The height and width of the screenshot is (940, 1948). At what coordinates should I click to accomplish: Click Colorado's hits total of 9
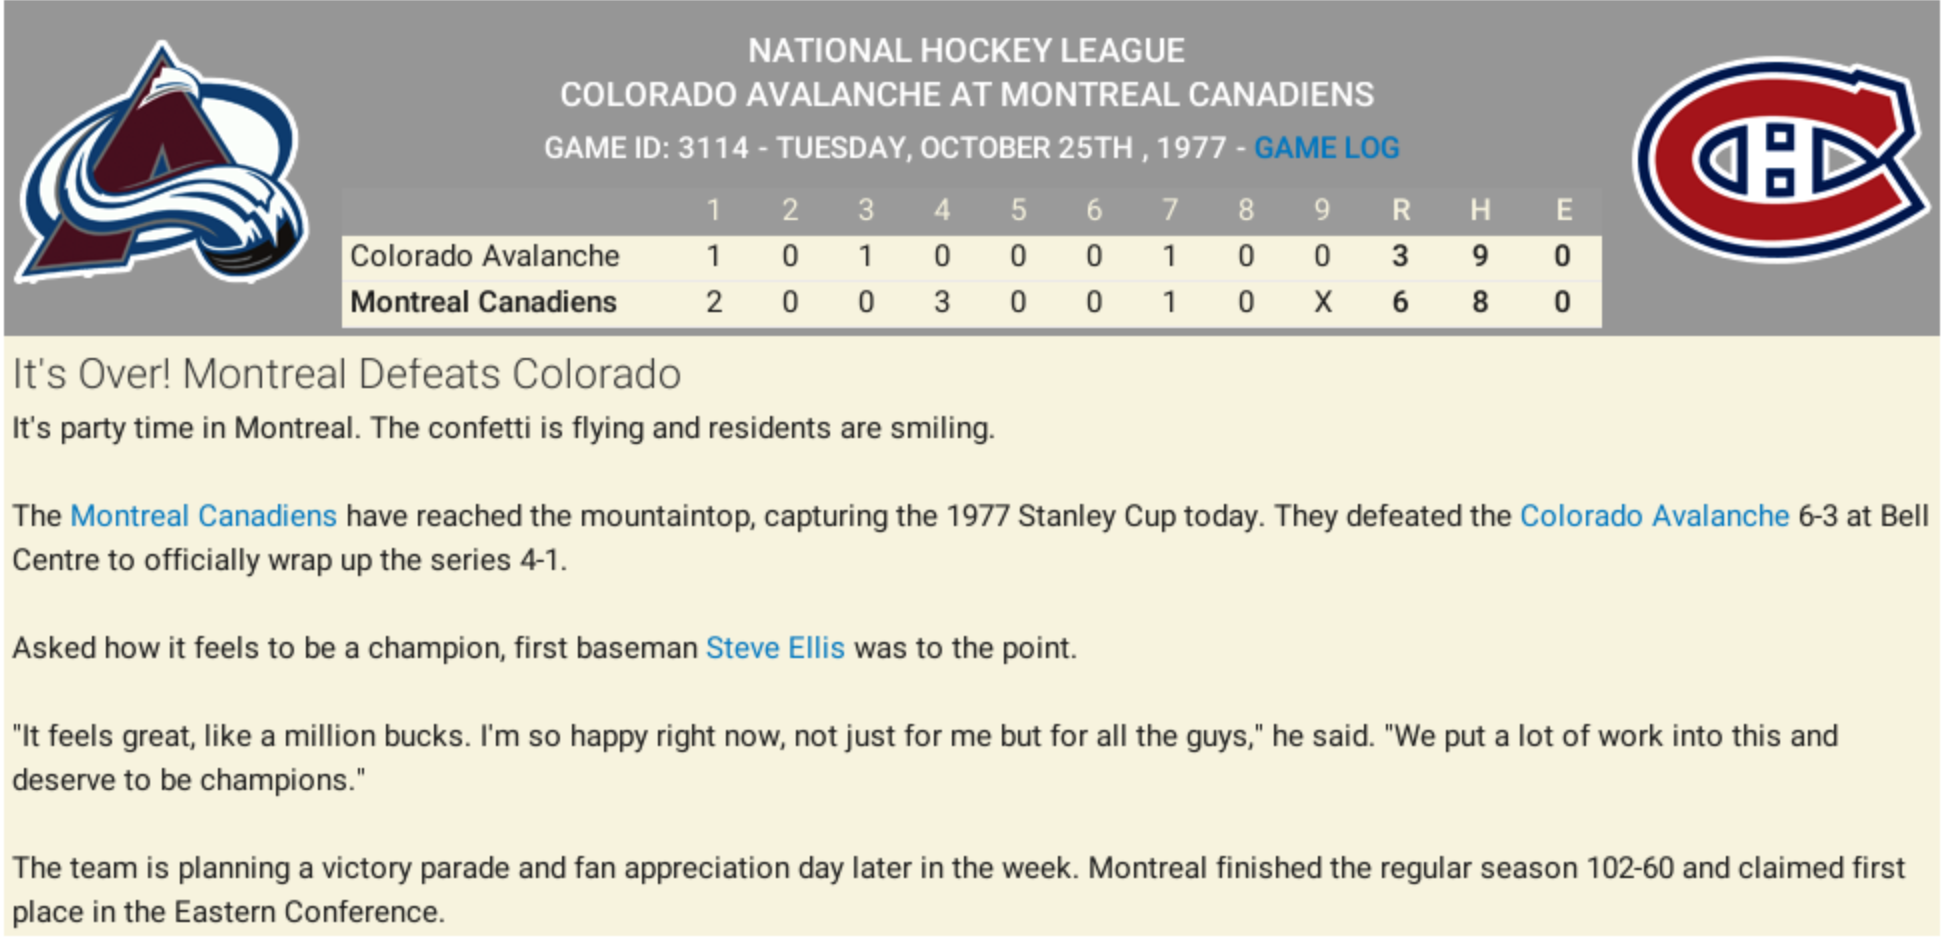(1480, 256)
